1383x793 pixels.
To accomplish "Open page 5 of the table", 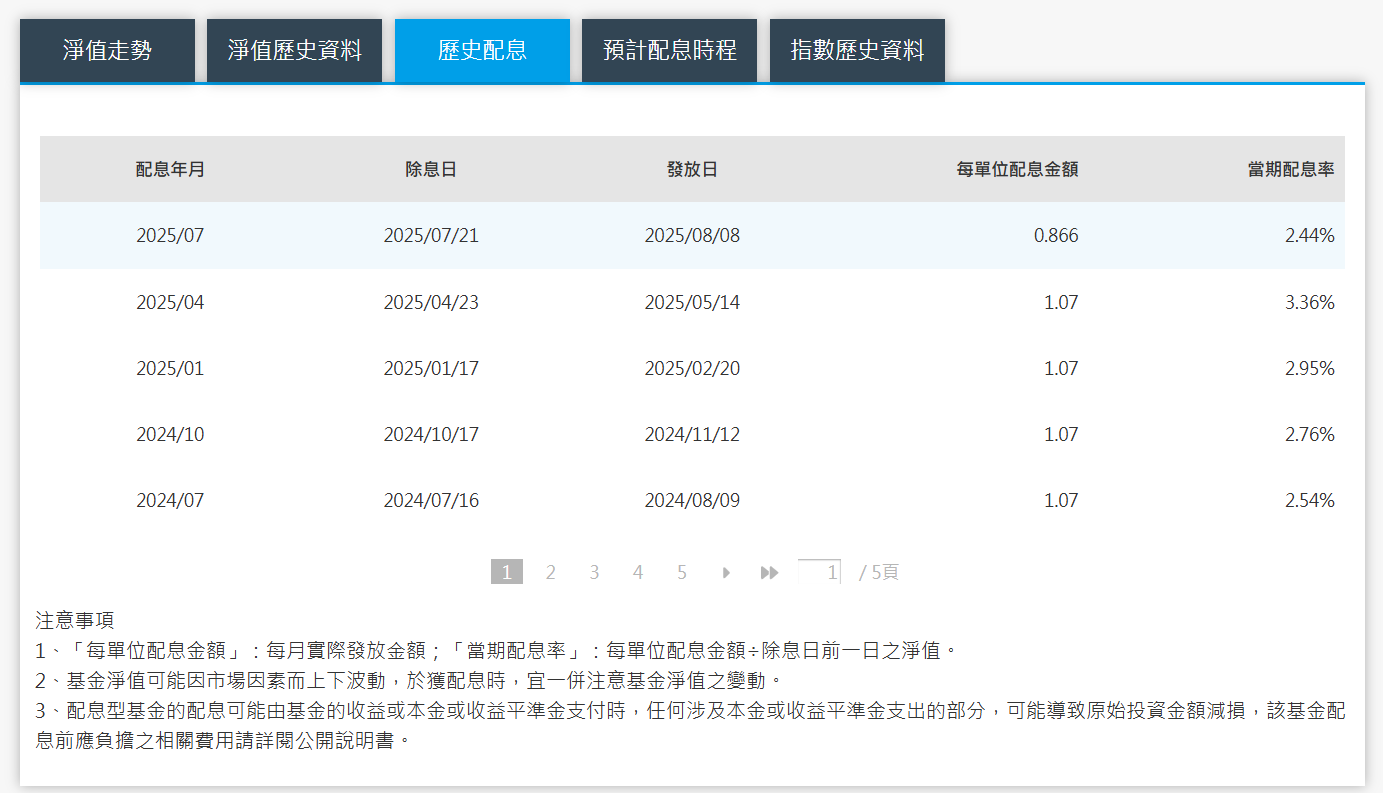I will [681, 571].
